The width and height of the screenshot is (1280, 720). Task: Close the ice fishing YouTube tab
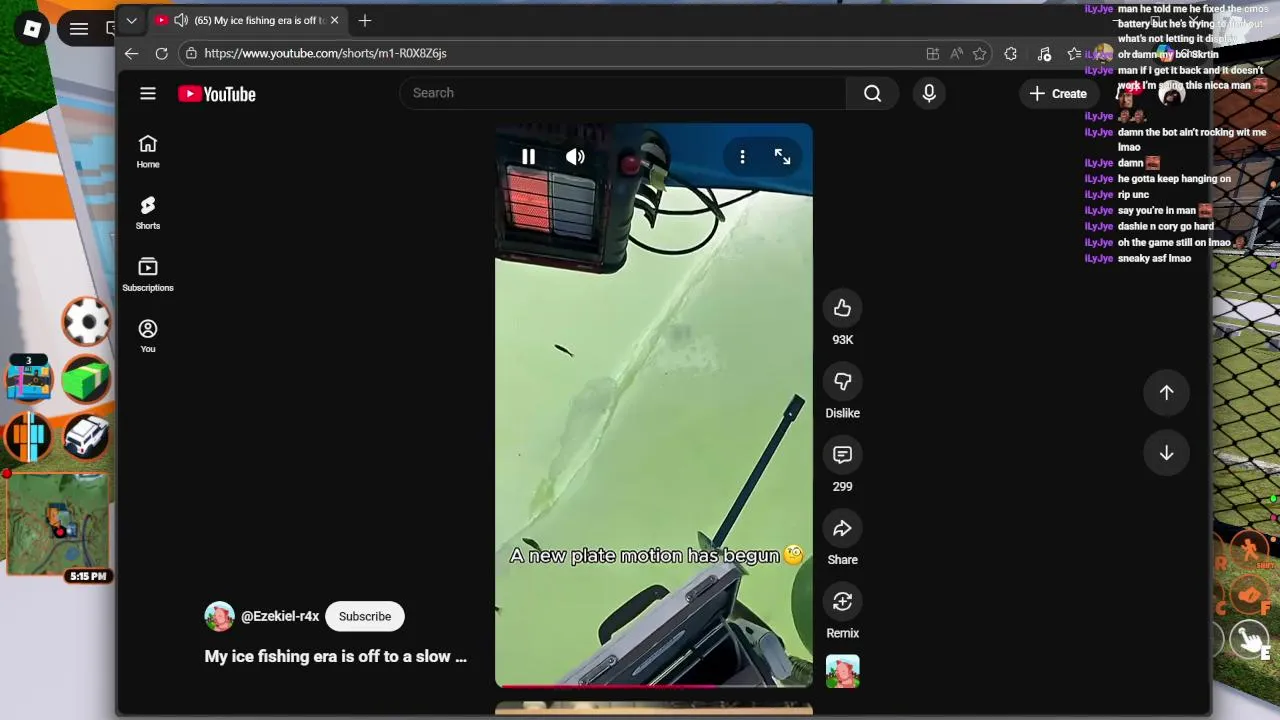pos(334,20)
